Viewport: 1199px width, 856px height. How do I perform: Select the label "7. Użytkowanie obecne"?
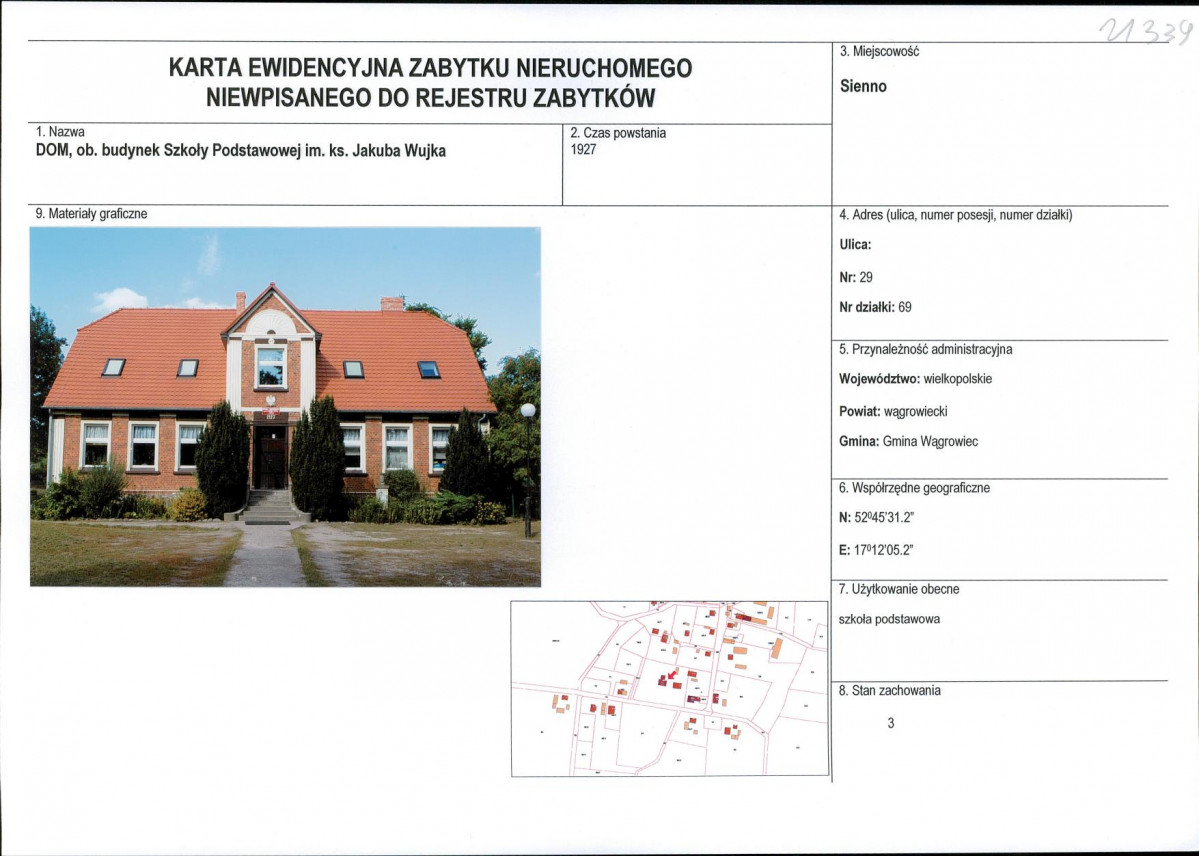(x=899, y=590)
